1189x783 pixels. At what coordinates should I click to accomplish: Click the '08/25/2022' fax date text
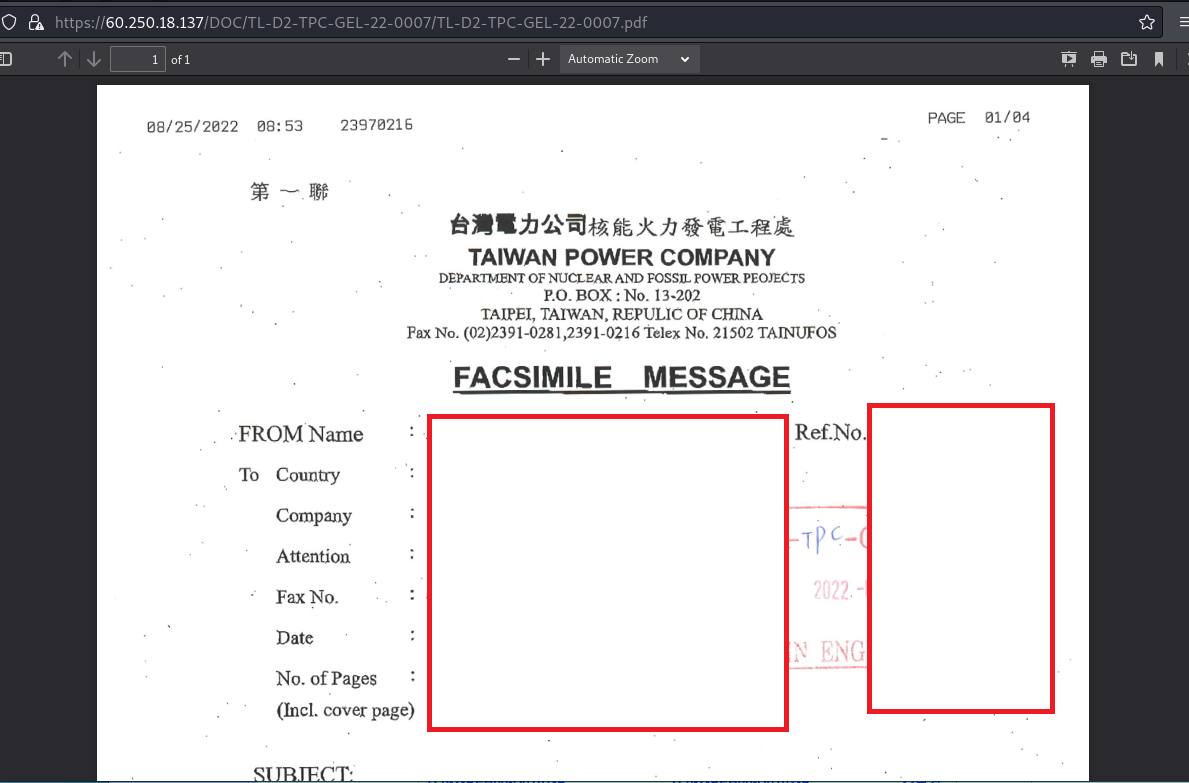click(x=193, y=127)
